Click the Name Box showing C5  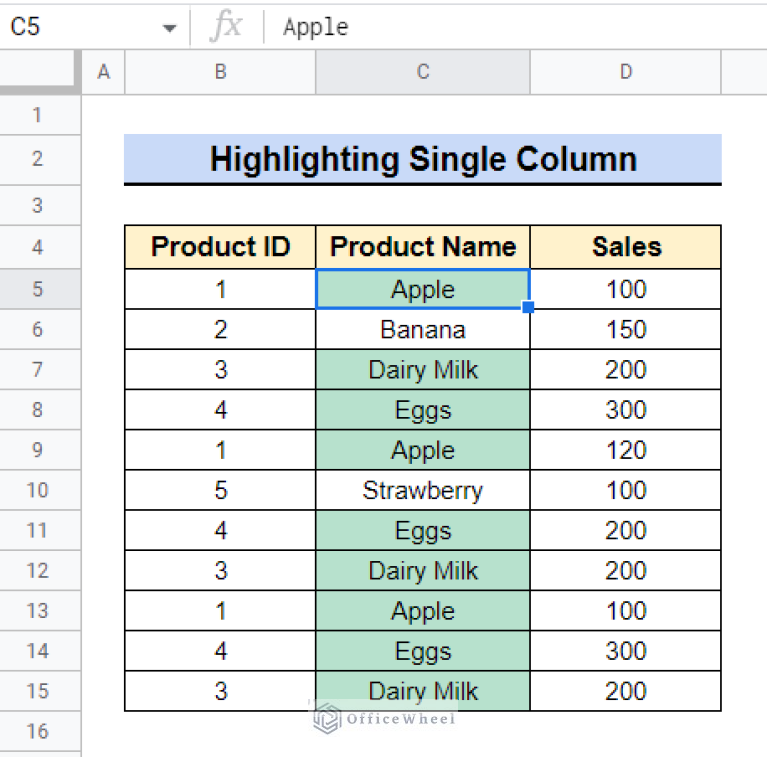[80, 27]
